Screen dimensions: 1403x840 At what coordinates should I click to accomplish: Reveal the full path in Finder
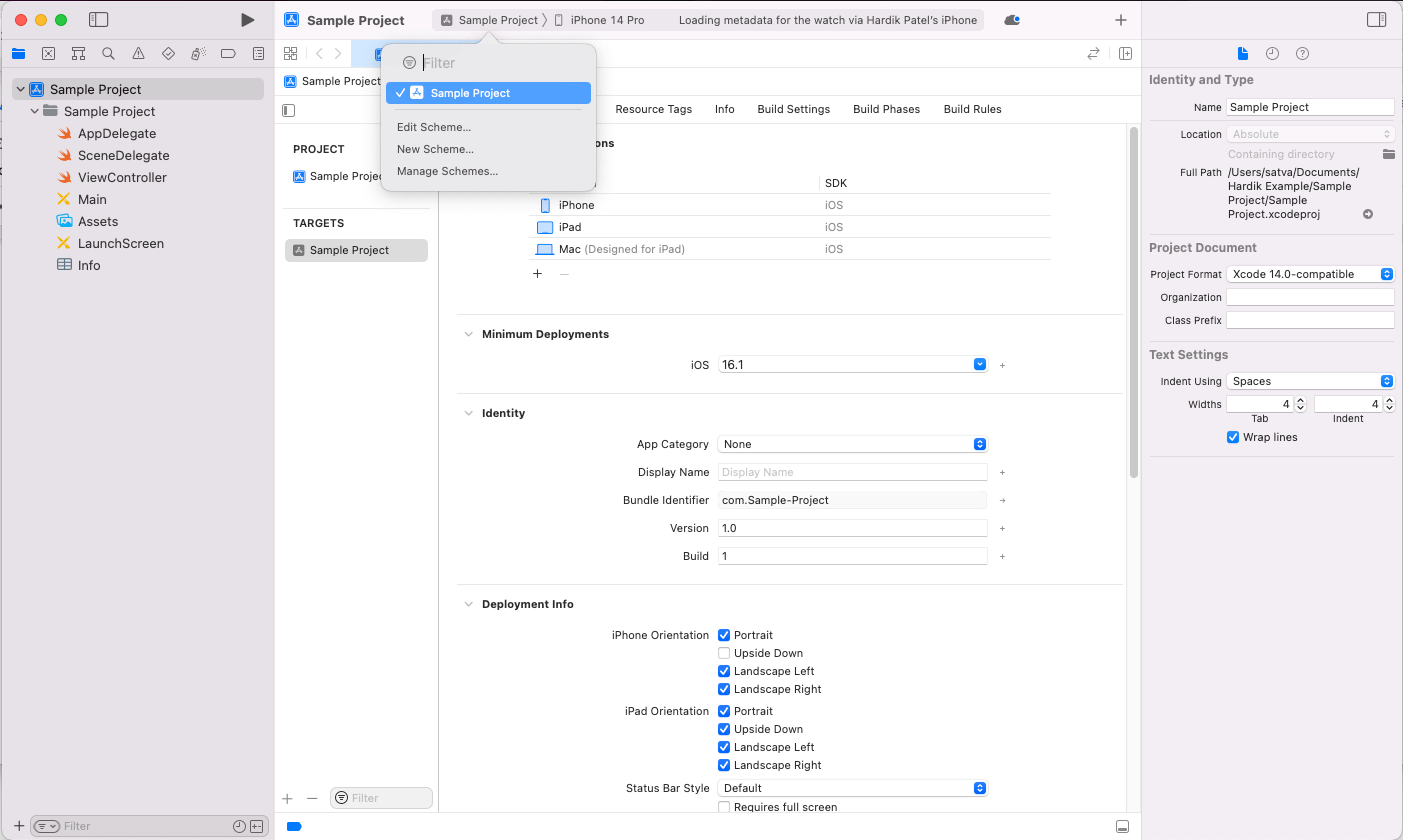coord(1368,215)
